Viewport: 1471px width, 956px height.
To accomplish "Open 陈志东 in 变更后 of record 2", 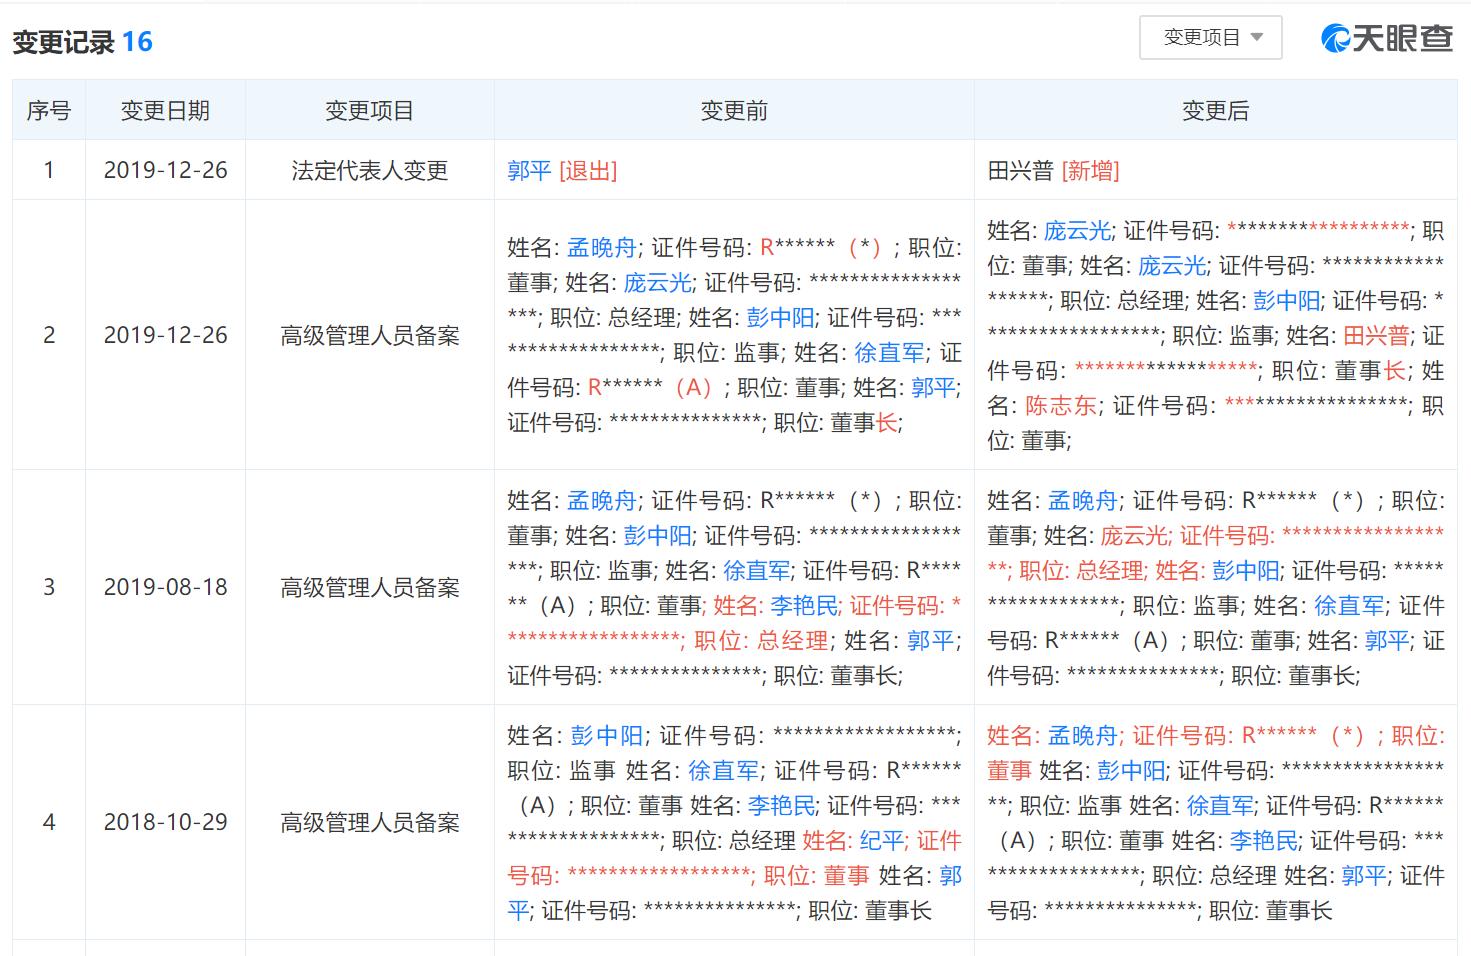I will tap(1061, 406).
